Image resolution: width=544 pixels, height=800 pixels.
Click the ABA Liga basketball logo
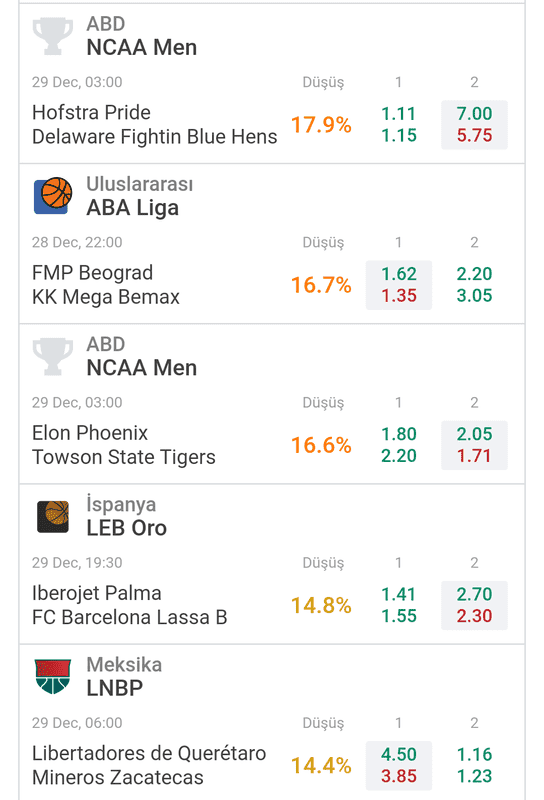53,195
